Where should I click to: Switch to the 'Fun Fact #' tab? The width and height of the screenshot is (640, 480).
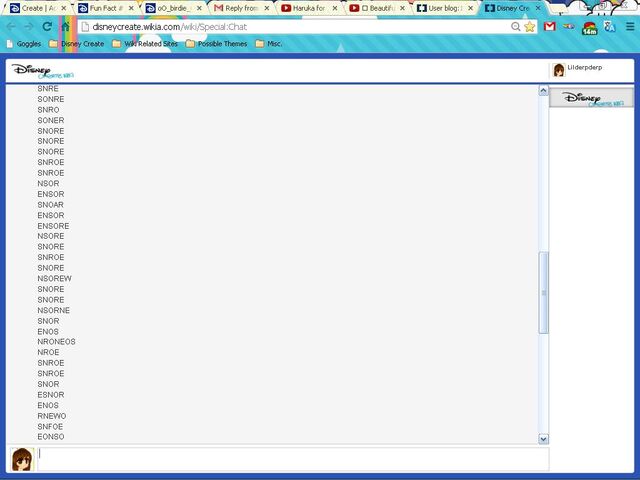click(104, 8)
